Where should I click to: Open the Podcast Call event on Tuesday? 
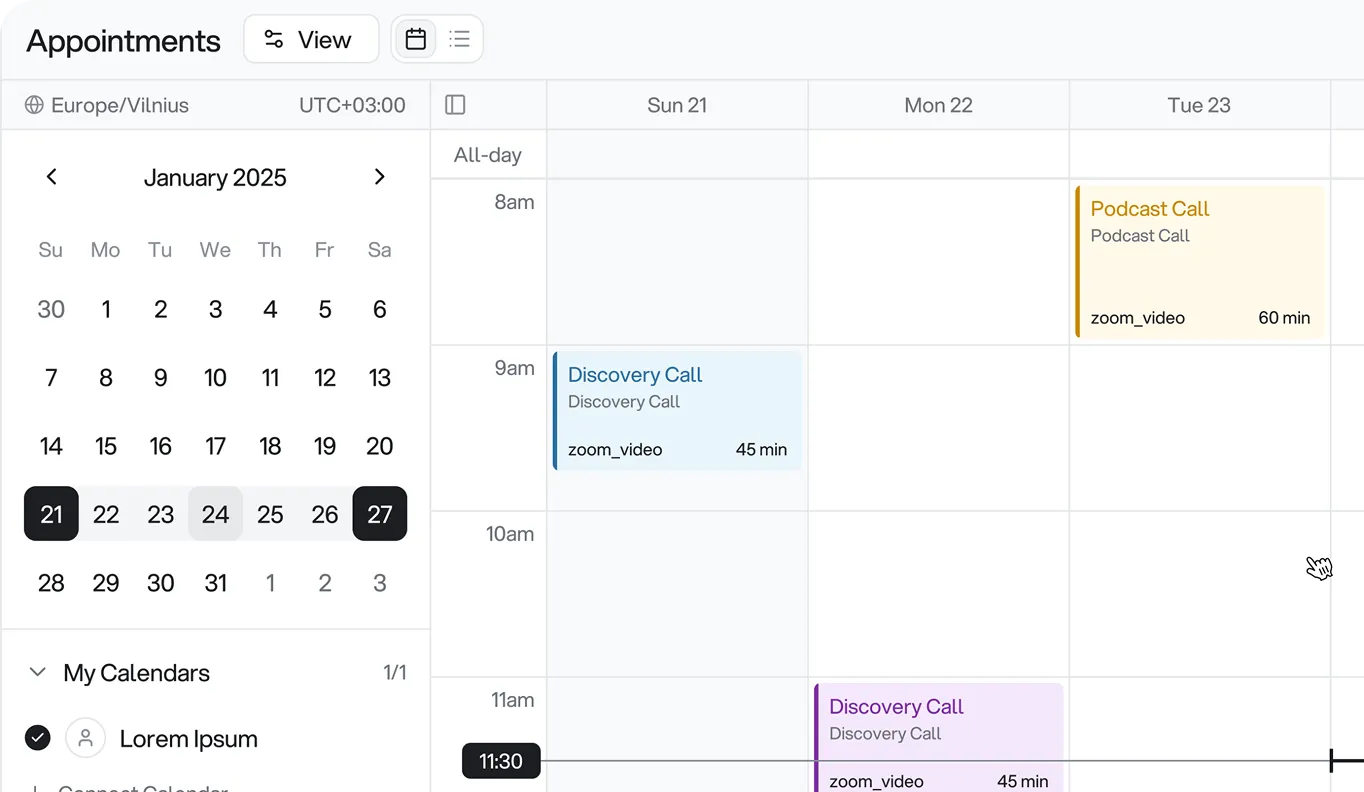tap(1199, 260)
